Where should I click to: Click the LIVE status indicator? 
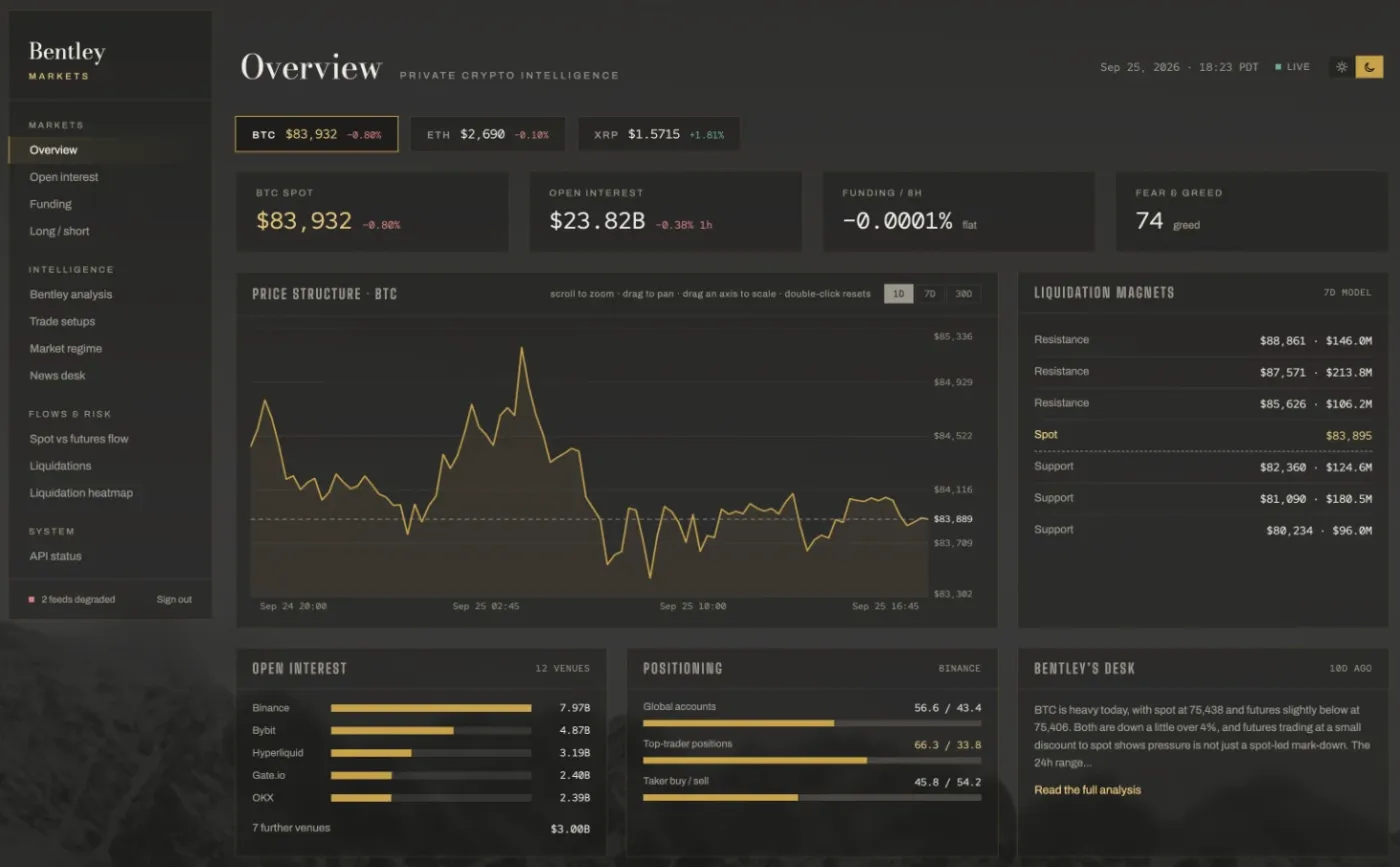pyautogui.click(x=1292, y=67)
